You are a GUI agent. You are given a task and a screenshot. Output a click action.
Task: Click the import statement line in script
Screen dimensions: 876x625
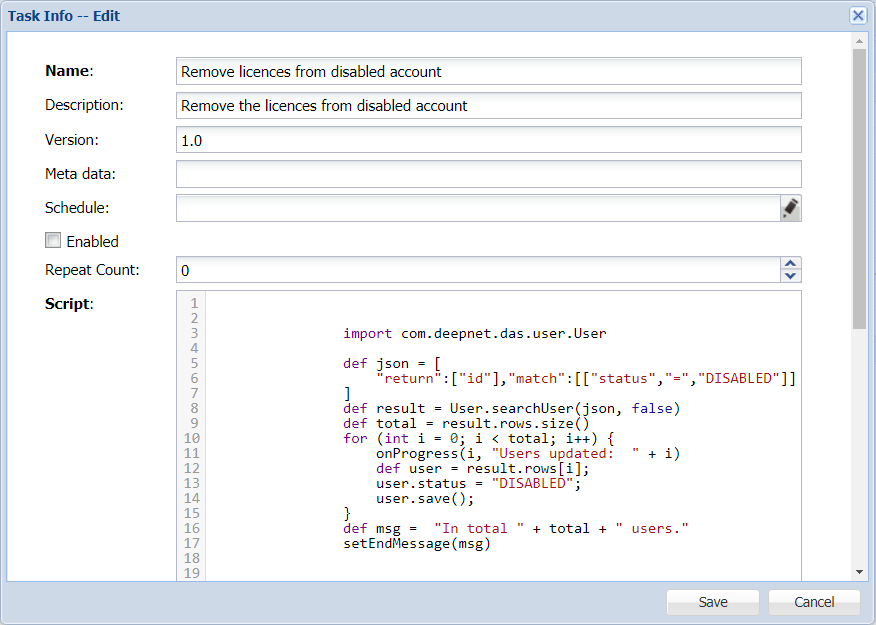pos(475,334)
